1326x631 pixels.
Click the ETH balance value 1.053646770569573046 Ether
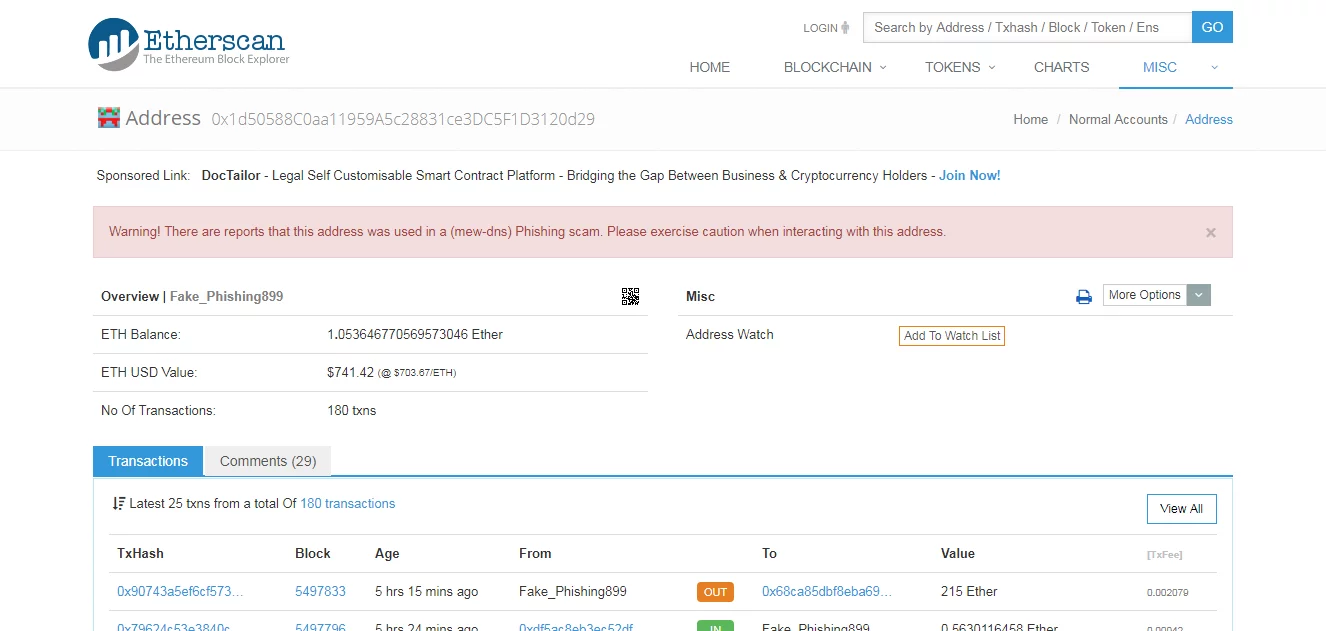click(x=415, y=334)
